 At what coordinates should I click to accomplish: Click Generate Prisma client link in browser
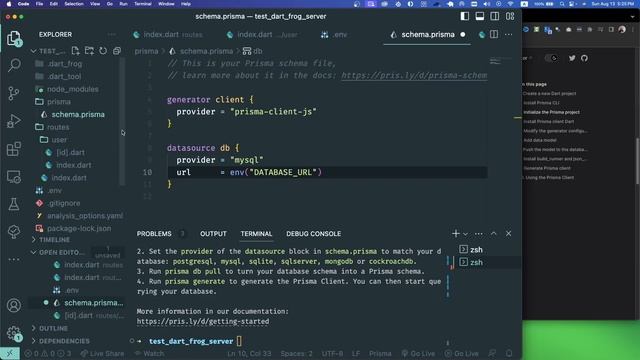pyautogui.click(x=547, y=168)
